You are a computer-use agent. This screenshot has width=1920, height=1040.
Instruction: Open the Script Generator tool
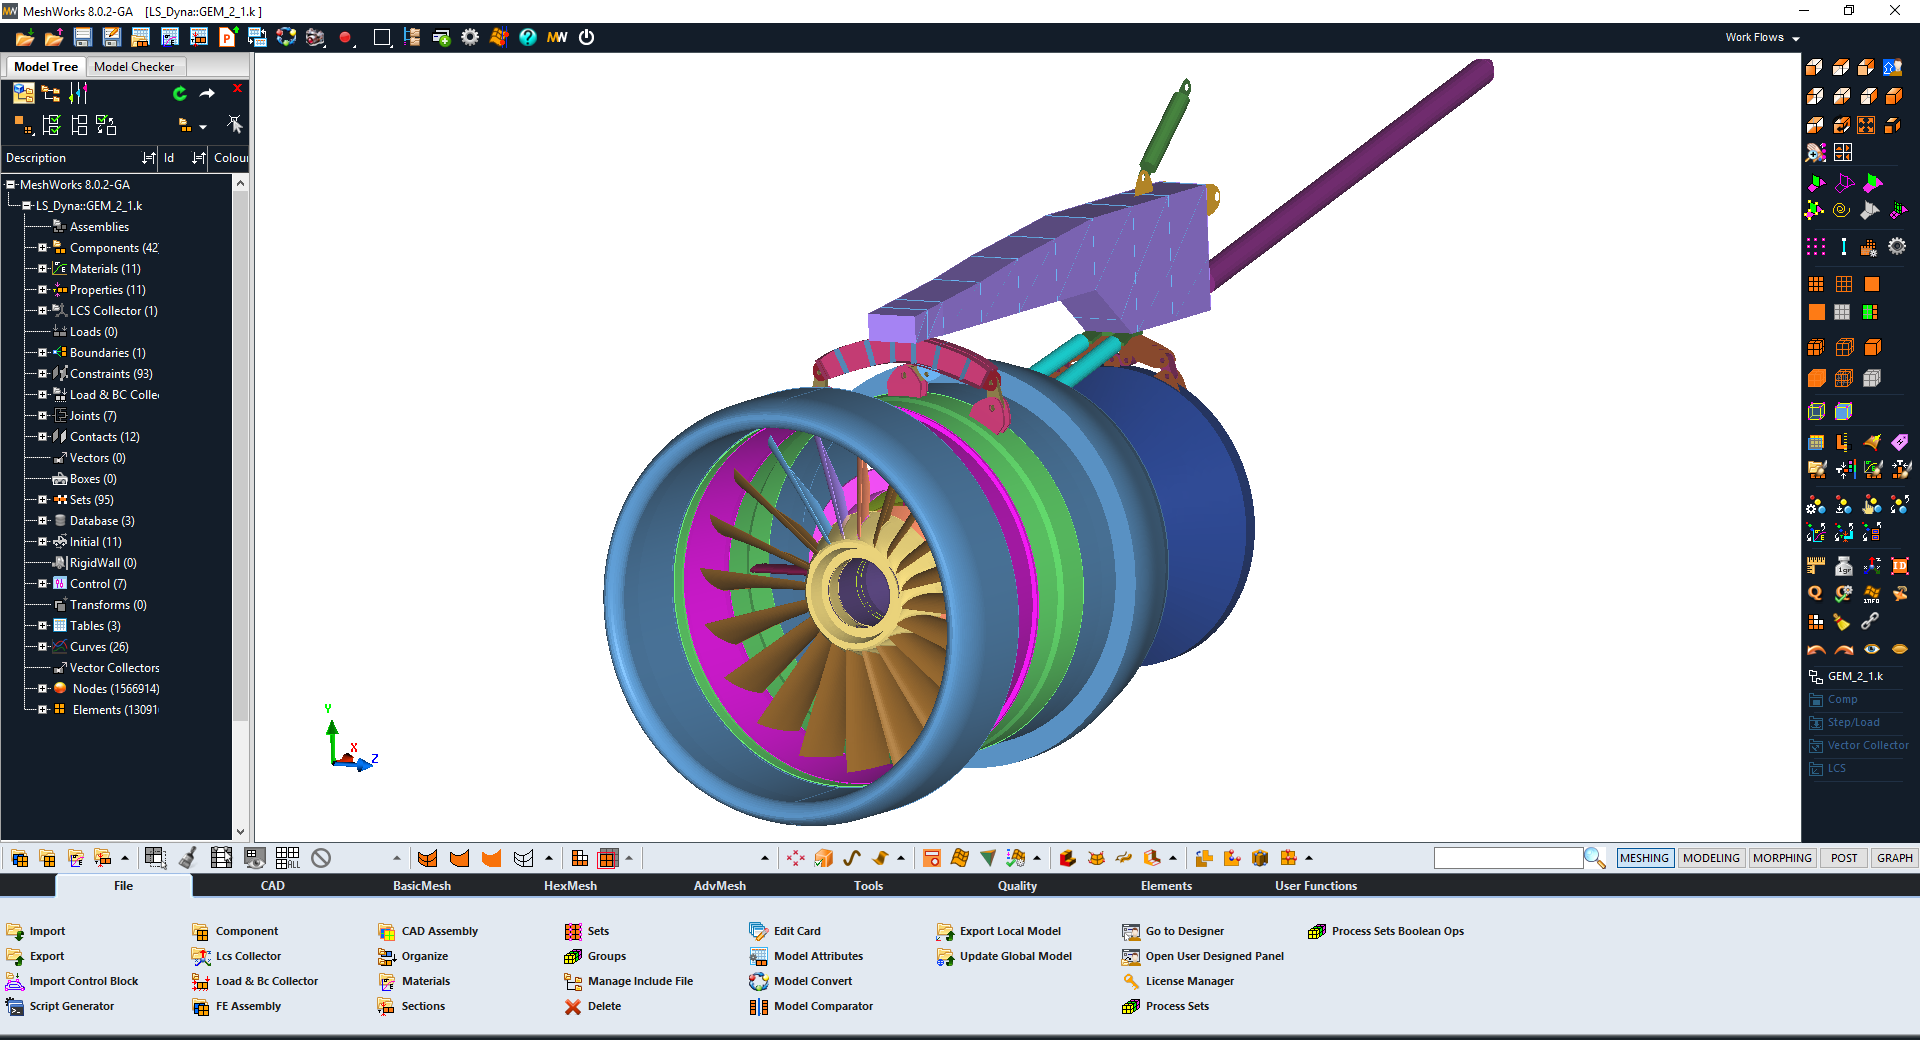click(x=71, y=1006)
